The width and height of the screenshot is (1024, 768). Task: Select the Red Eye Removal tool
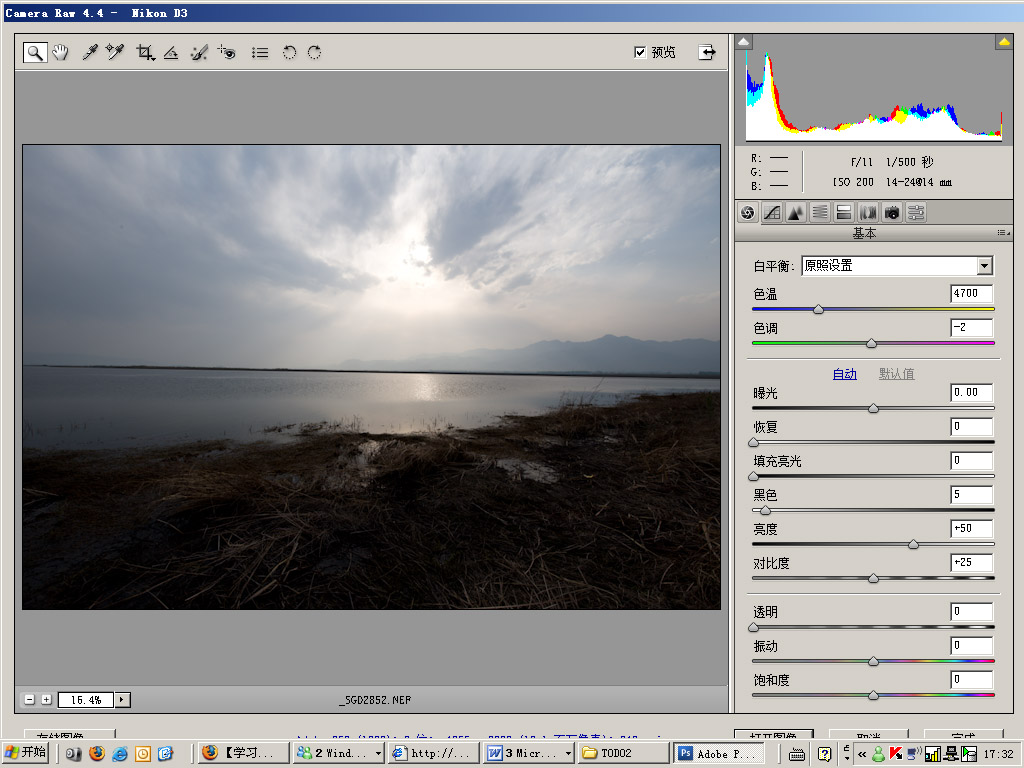coord(227,52)
